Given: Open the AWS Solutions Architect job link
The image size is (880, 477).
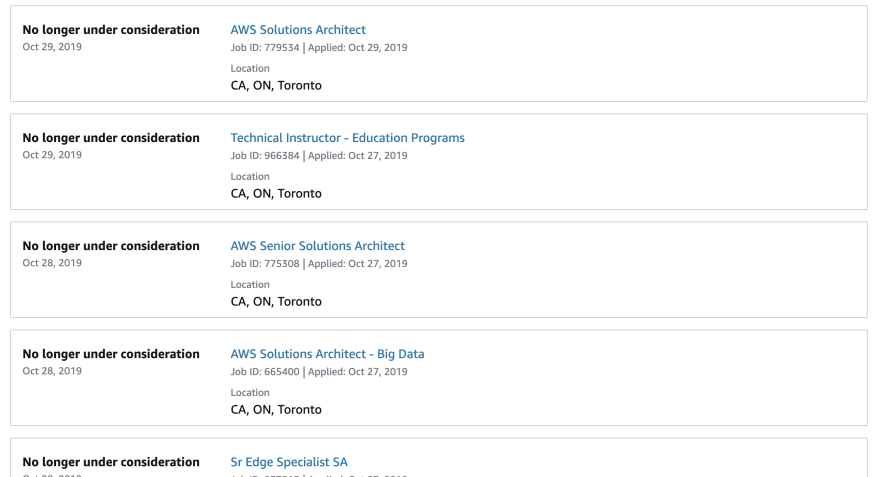Looking at the screenshot, I should [x=298, y=30].
